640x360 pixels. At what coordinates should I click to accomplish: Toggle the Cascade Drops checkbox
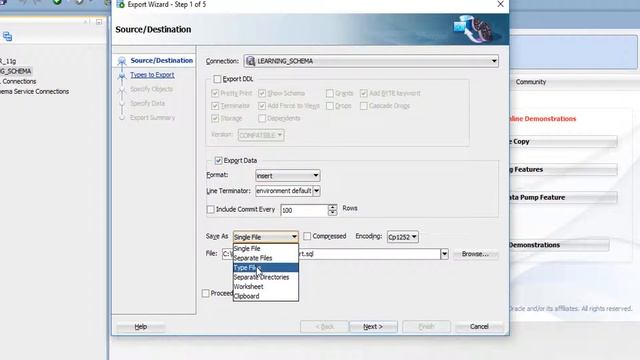pyautogui.click(x=364, y=106)
